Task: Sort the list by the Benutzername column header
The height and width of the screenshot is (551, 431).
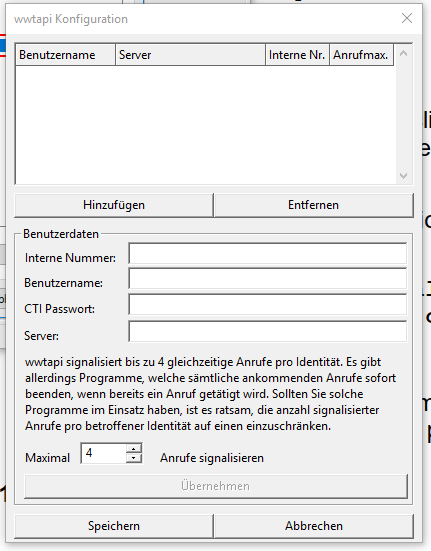Action: tap(66, 55)
